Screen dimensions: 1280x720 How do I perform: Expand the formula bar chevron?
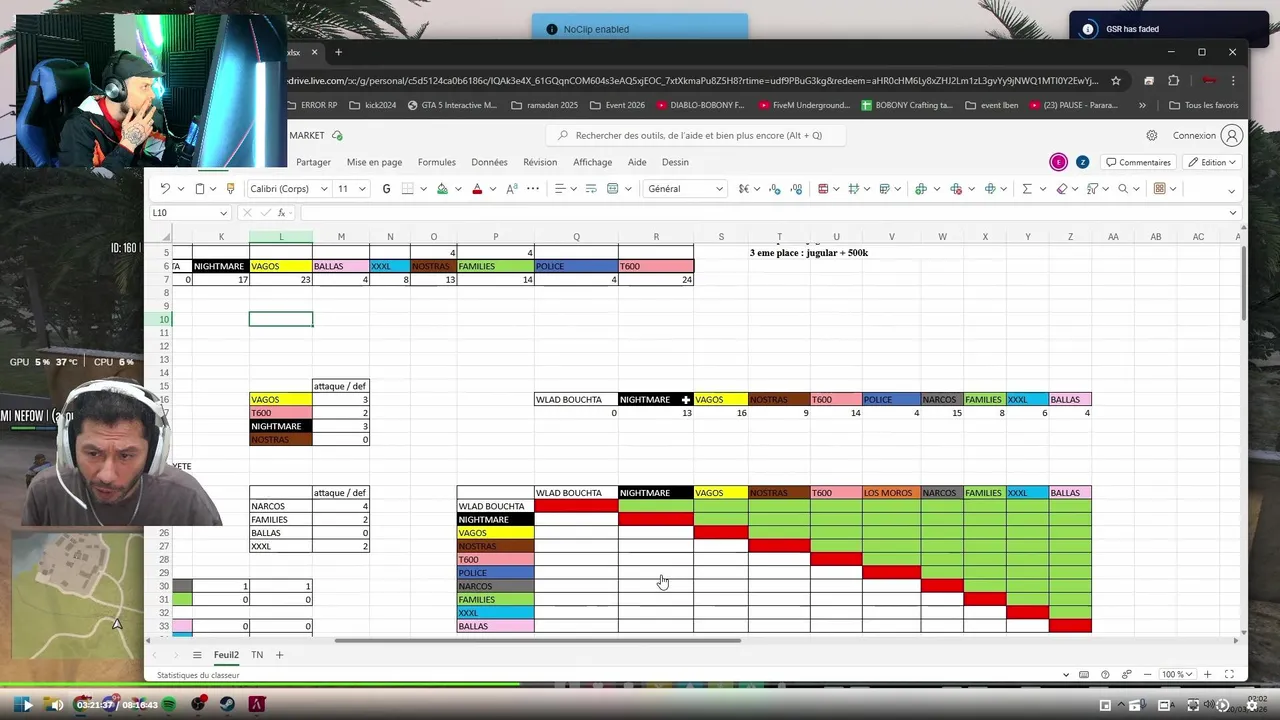coord(1232,213)
